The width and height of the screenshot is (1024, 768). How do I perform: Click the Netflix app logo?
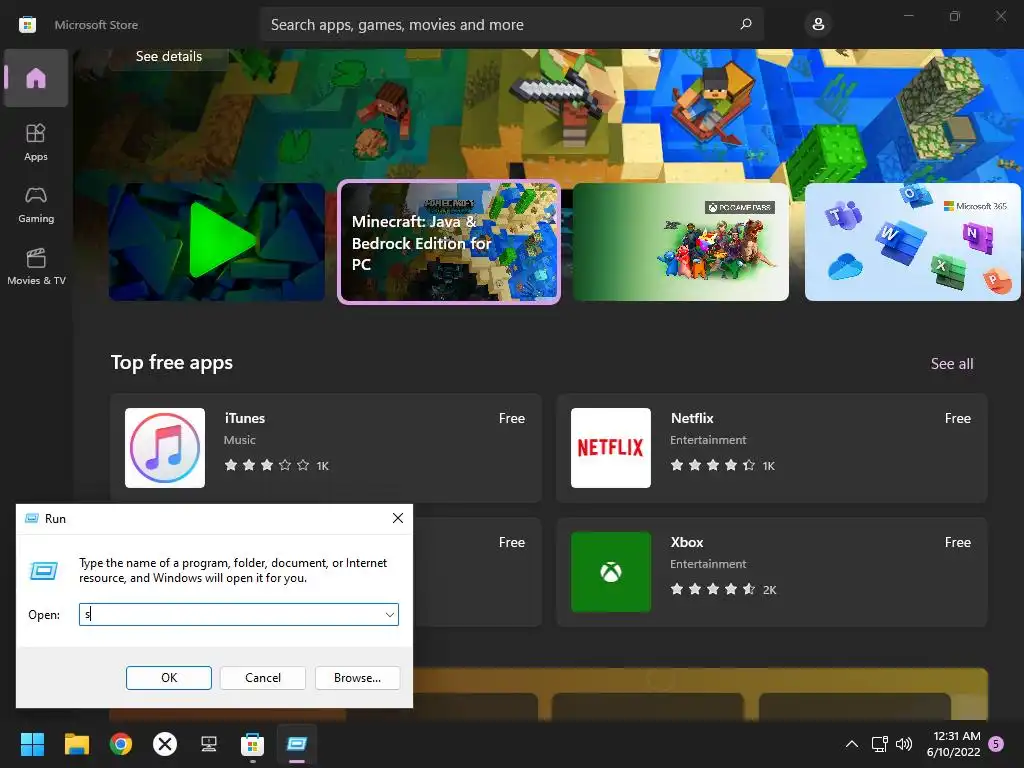coord(611,448)
